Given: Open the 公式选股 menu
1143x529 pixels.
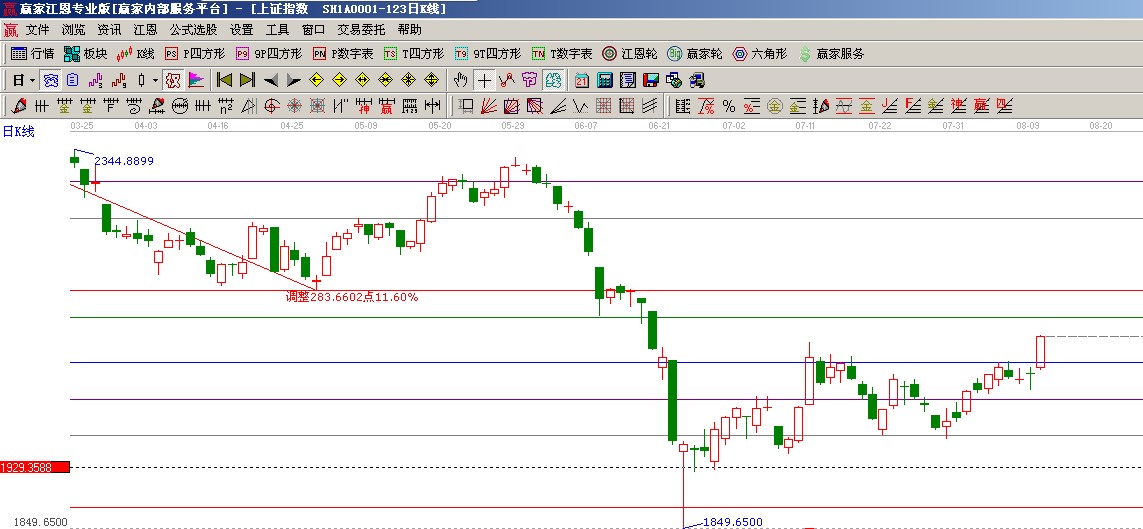Looking at the screenshot, I should click(x=193, y=30).
